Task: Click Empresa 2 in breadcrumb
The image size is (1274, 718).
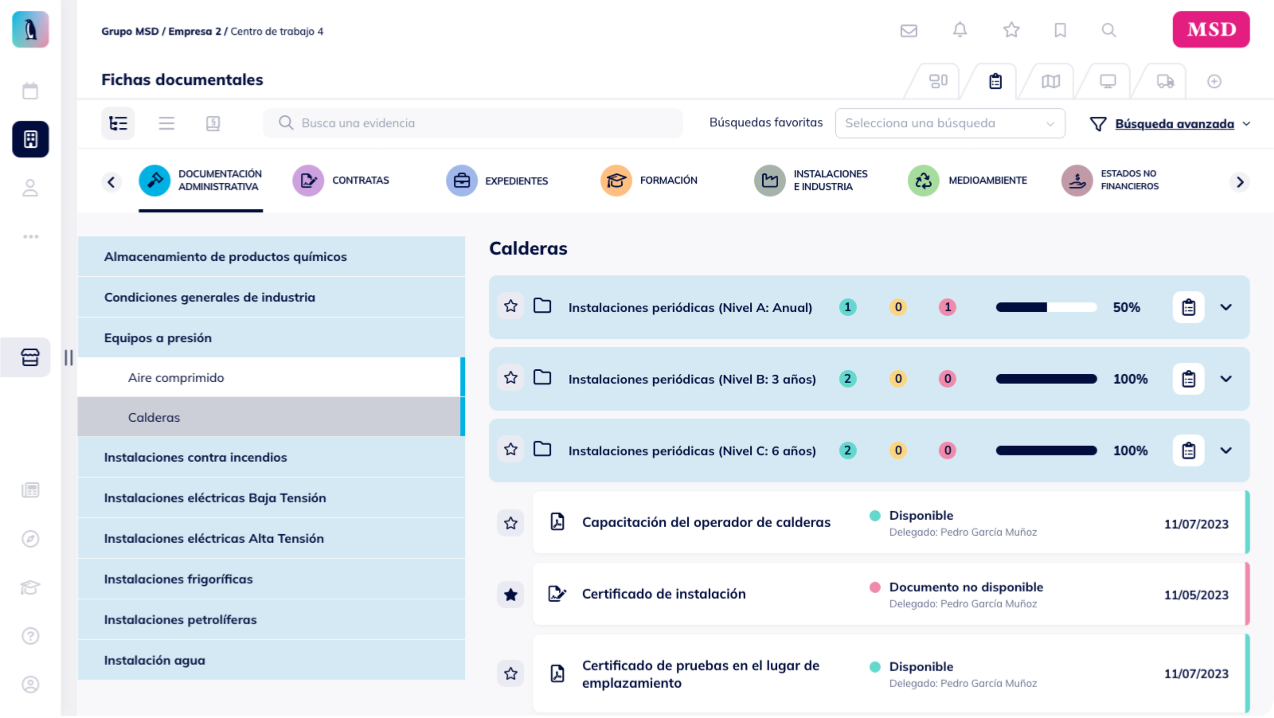Action: pos(196,31)
